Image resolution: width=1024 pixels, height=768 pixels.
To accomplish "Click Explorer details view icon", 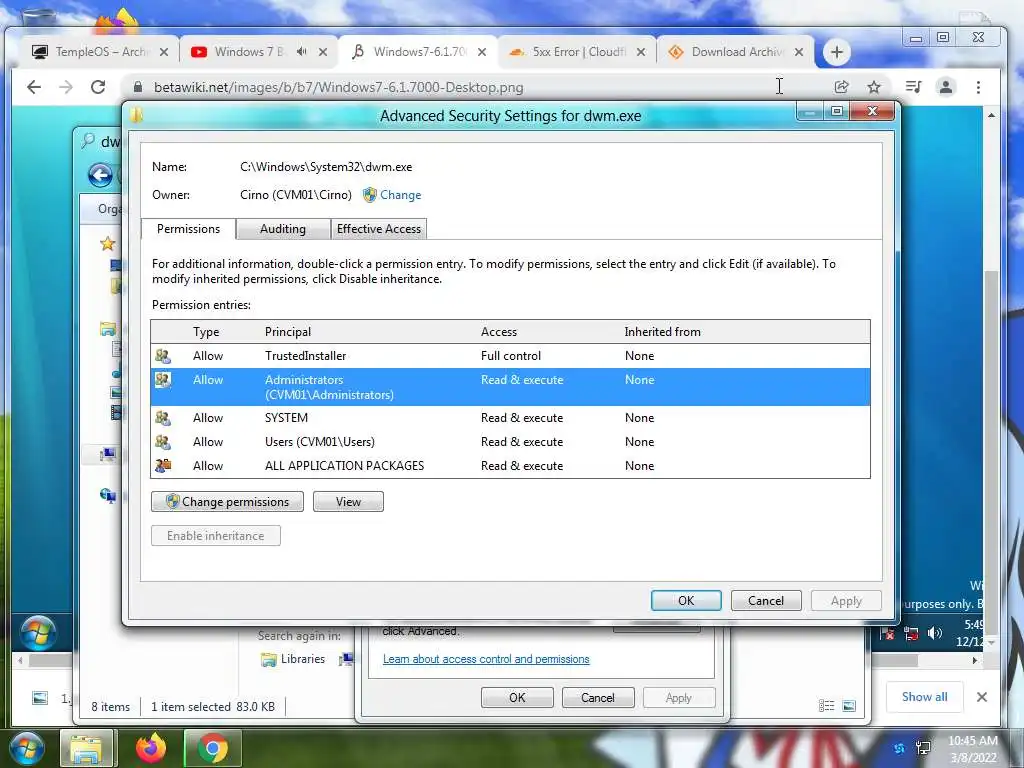I will (x=826, y=705).
